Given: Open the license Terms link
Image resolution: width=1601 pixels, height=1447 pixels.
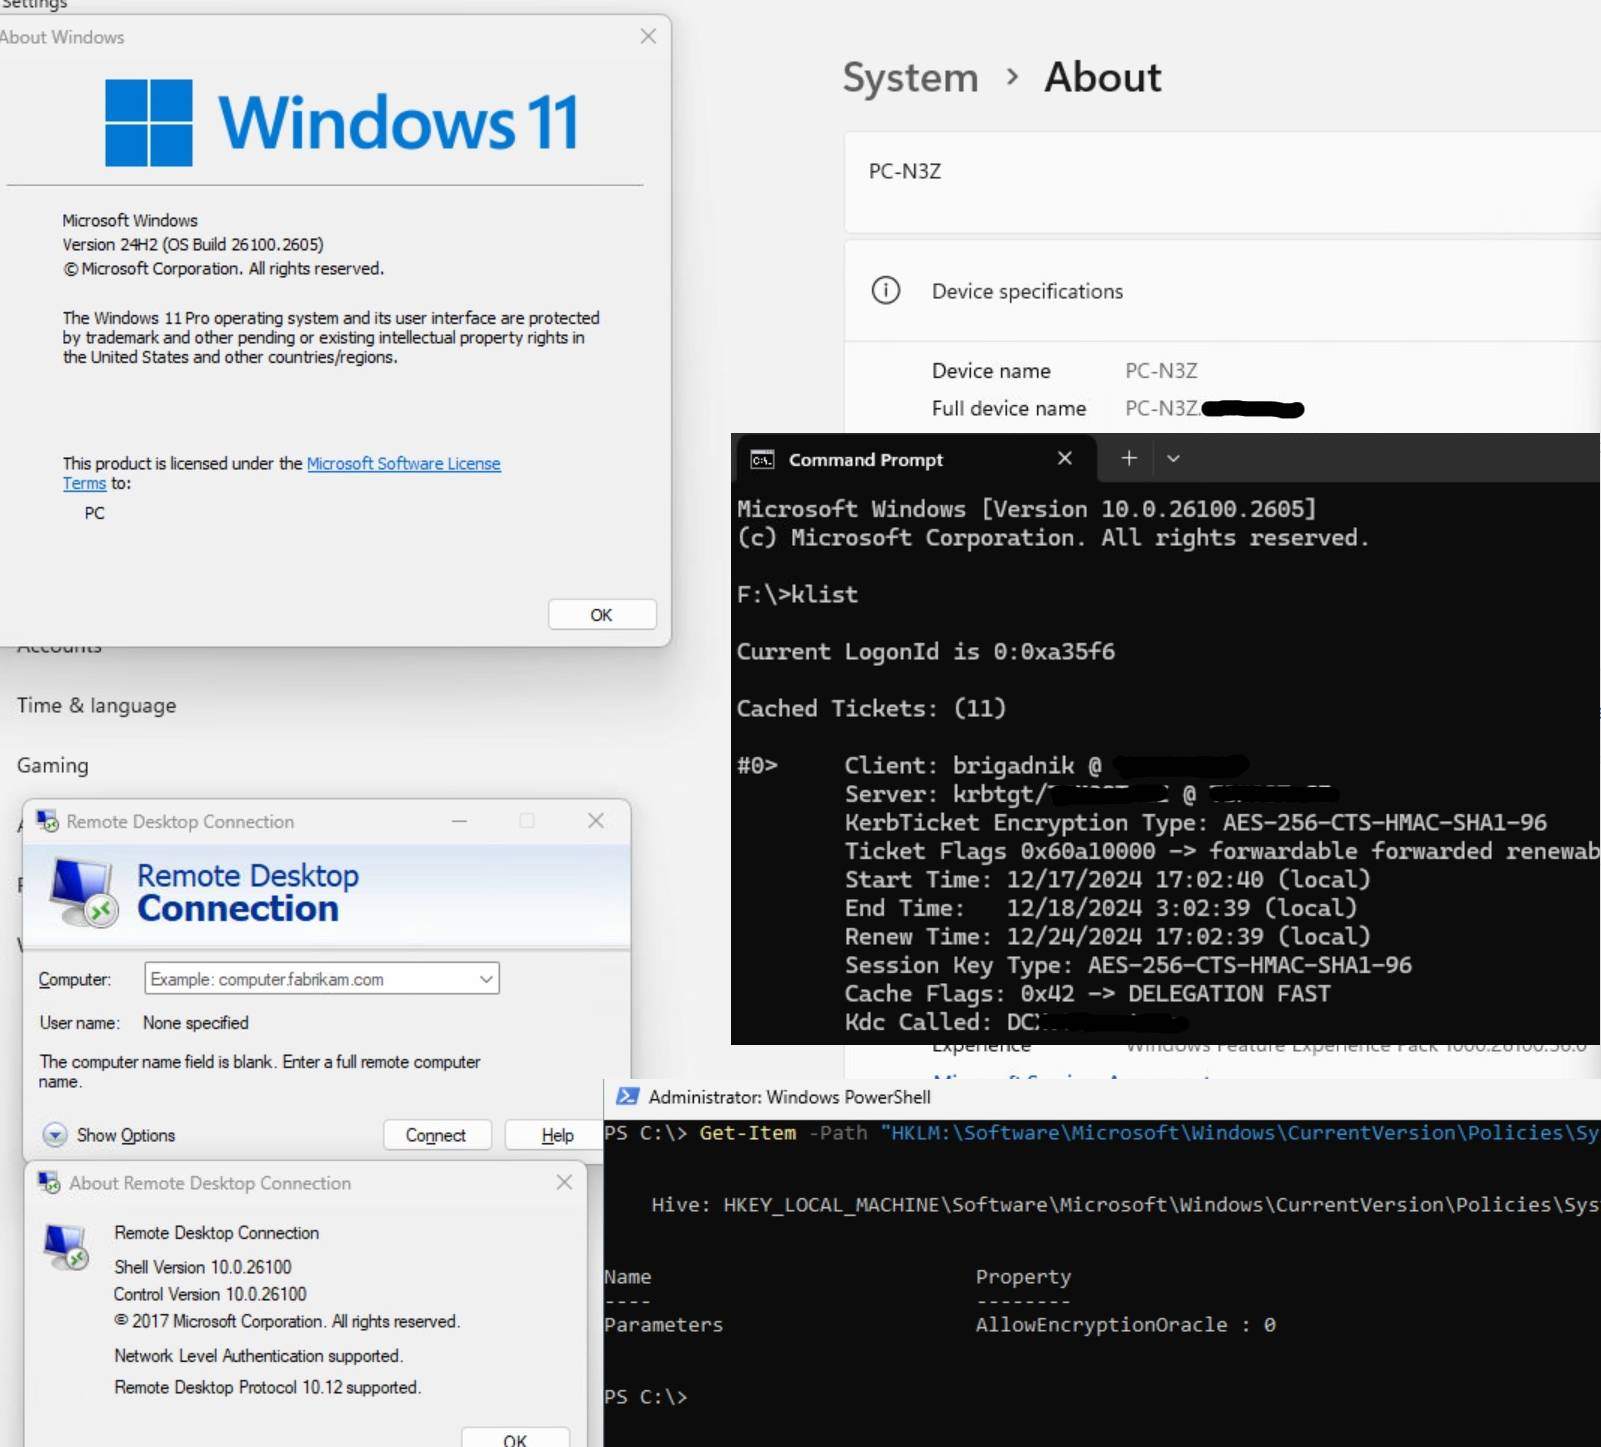Looking at the screenshot, I should pos(84,484).
